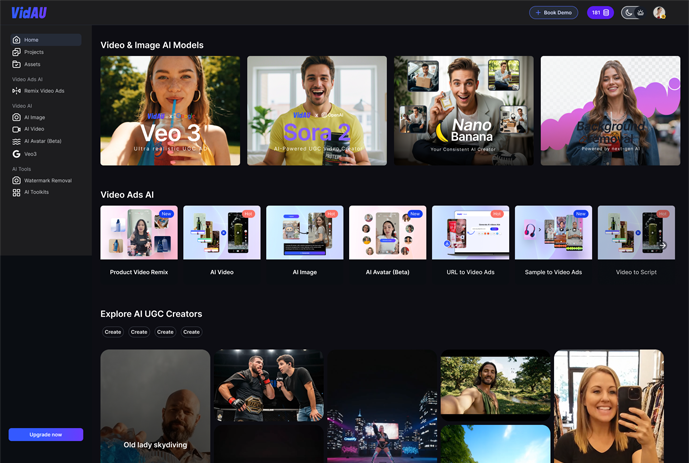Image resolution: width=689 pixels, height=463 pixels.
Task: Open the Home sidebar icon
Action: pyautogui.click(x=16, y=40)
